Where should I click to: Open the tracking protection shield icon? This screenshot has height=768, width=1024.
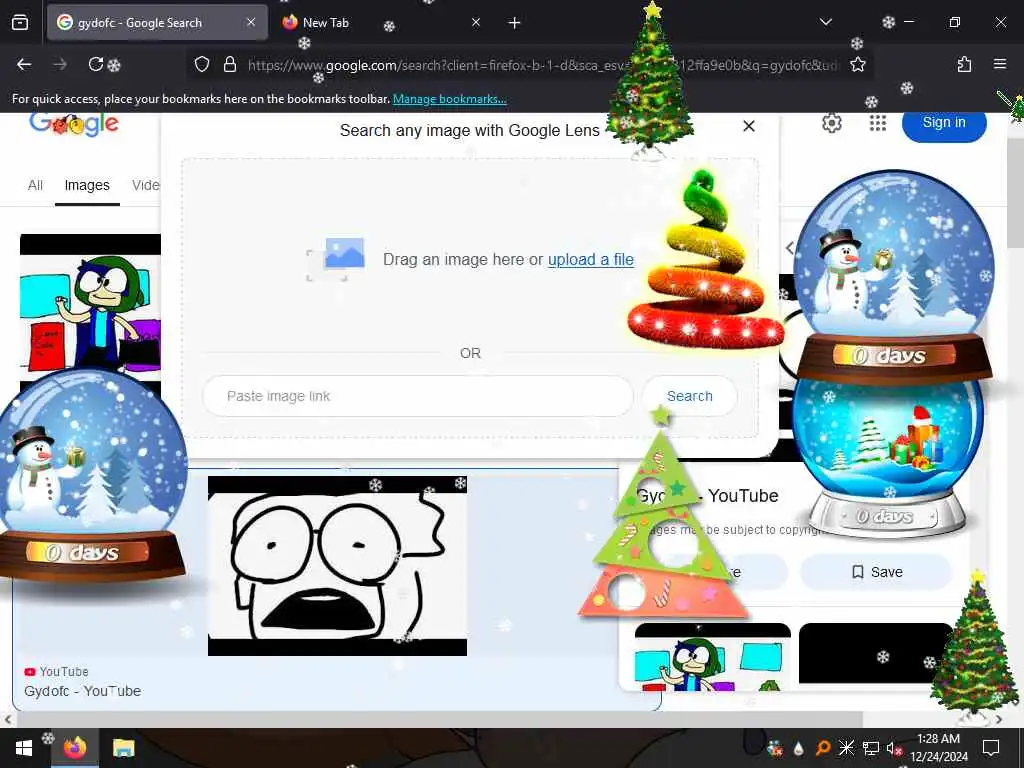pyautogui.click(x=202, y=64)
